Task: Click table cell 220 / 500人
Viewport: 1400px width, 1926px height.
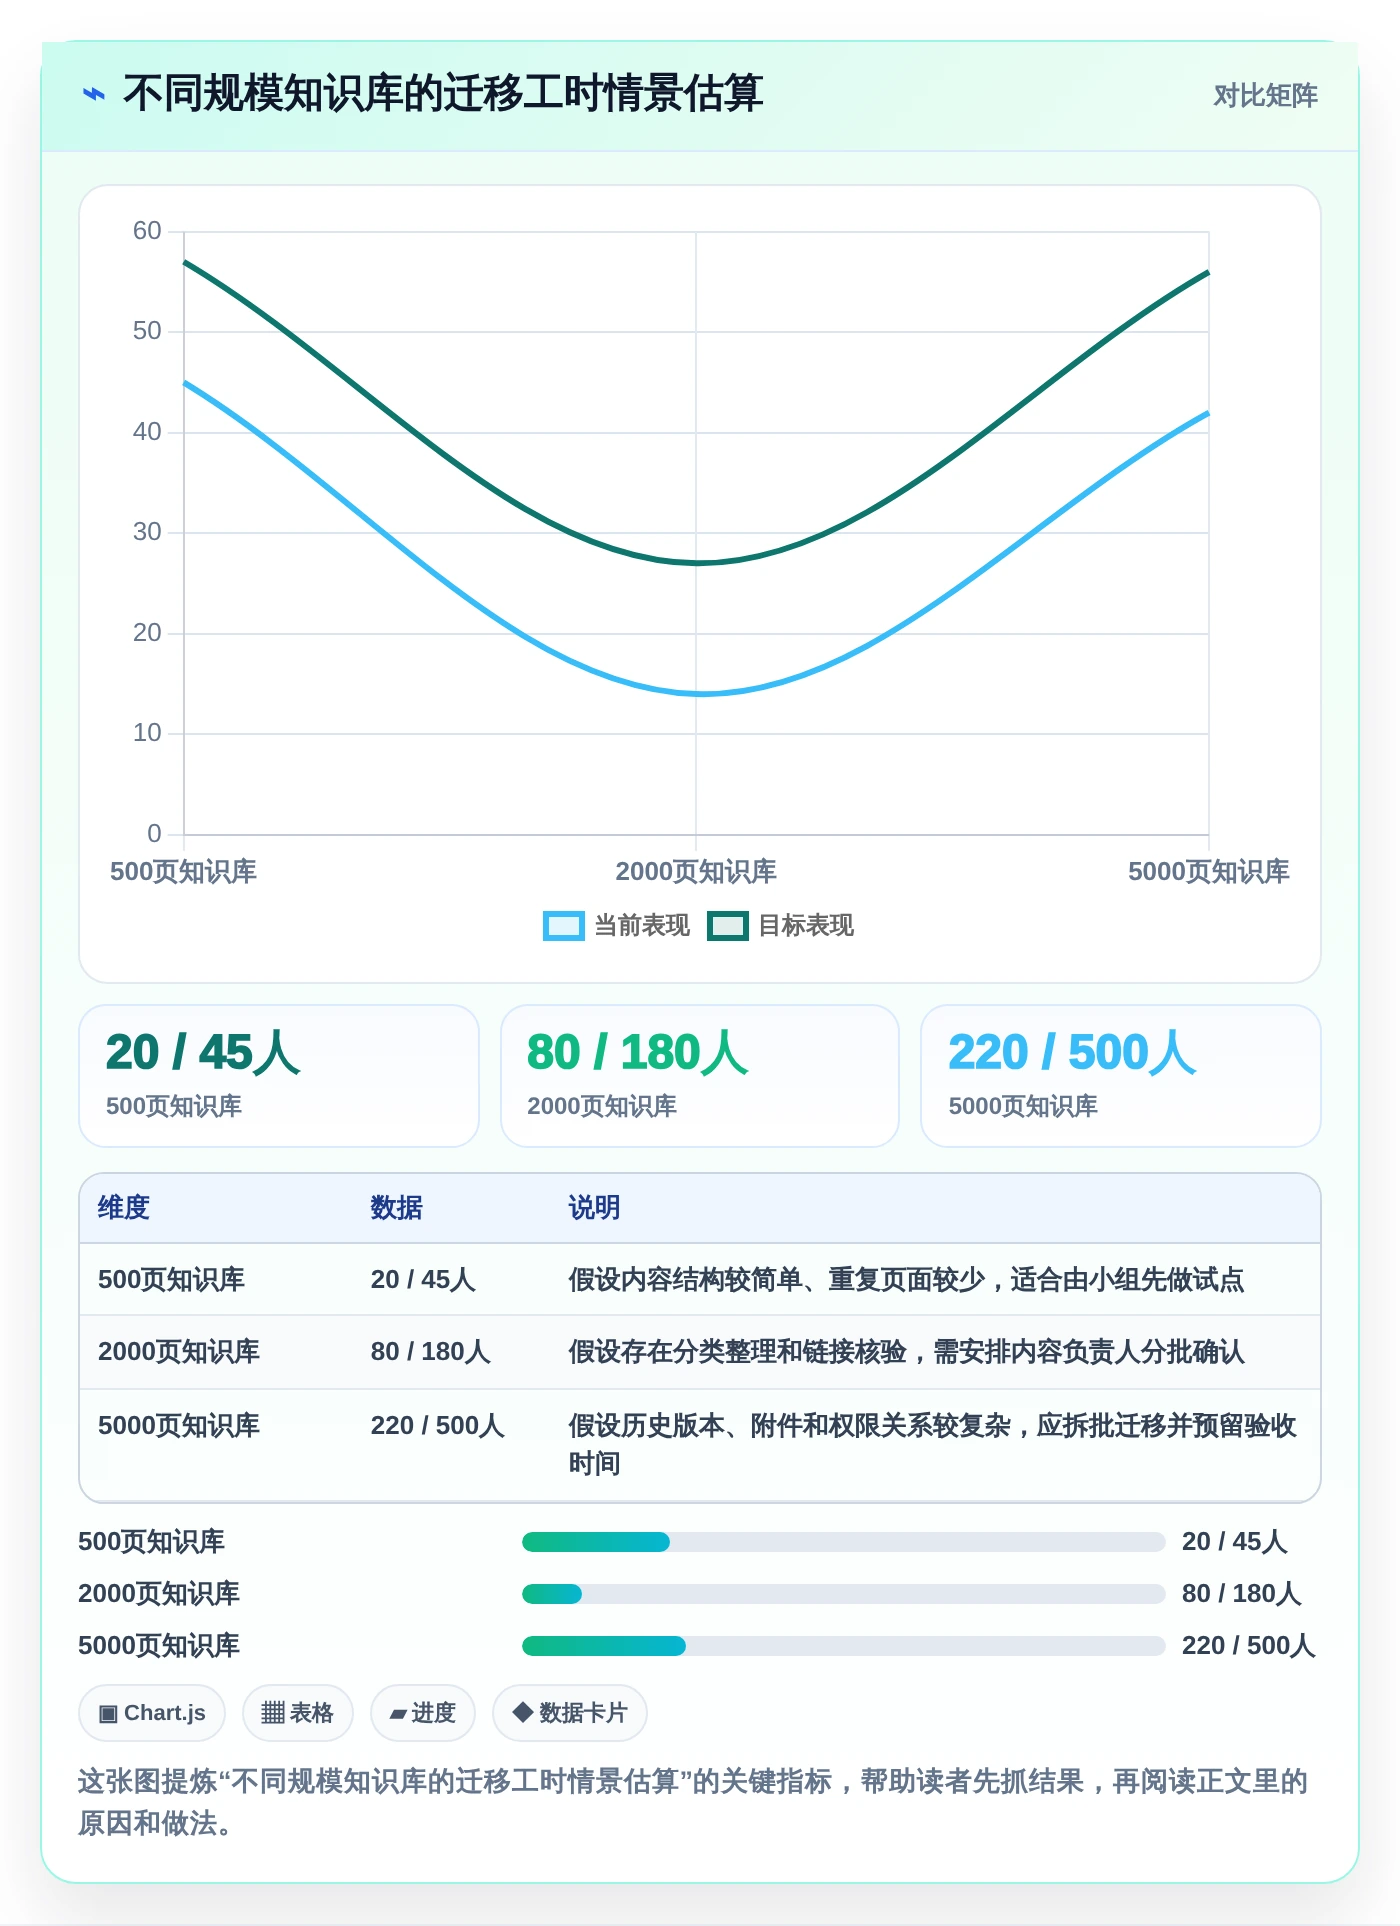Action: [438, 1426]
